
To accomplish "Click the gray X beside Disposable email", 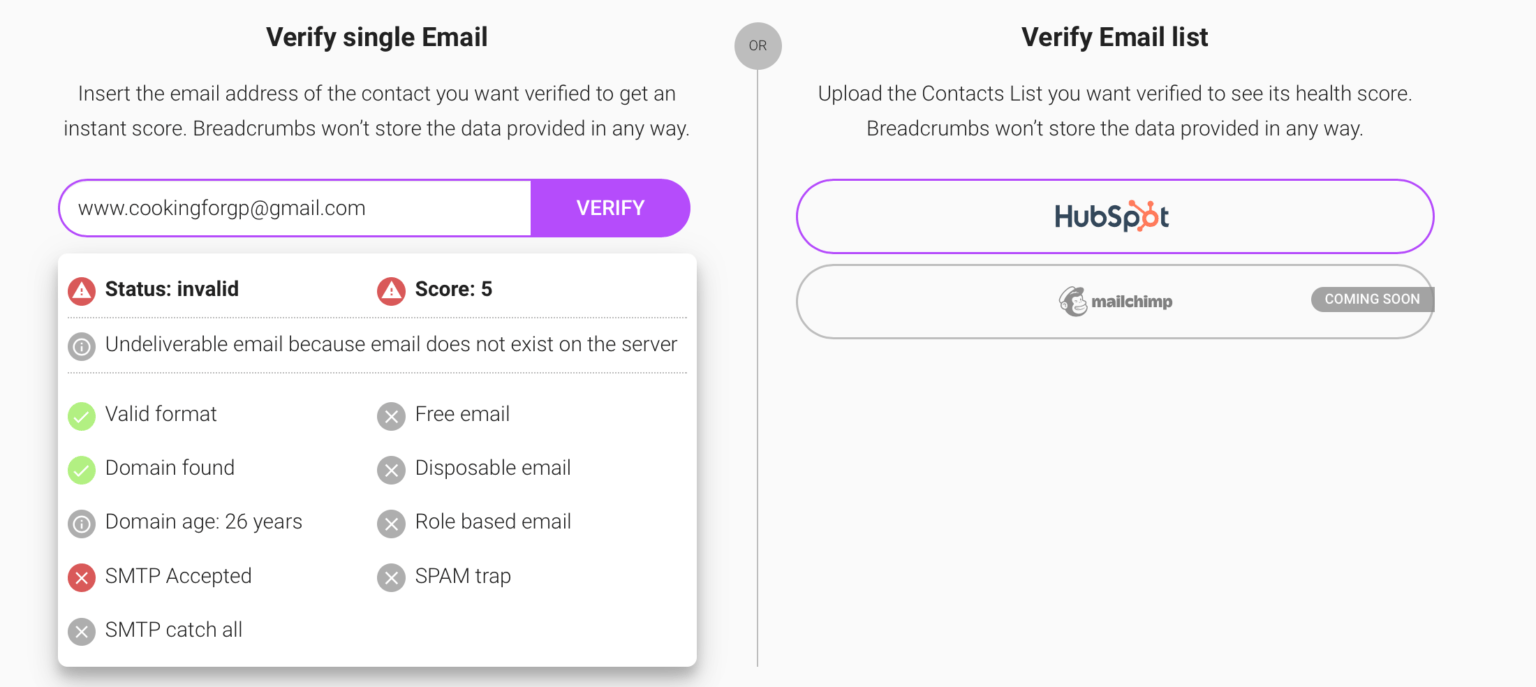I will (x=391, y=470).
